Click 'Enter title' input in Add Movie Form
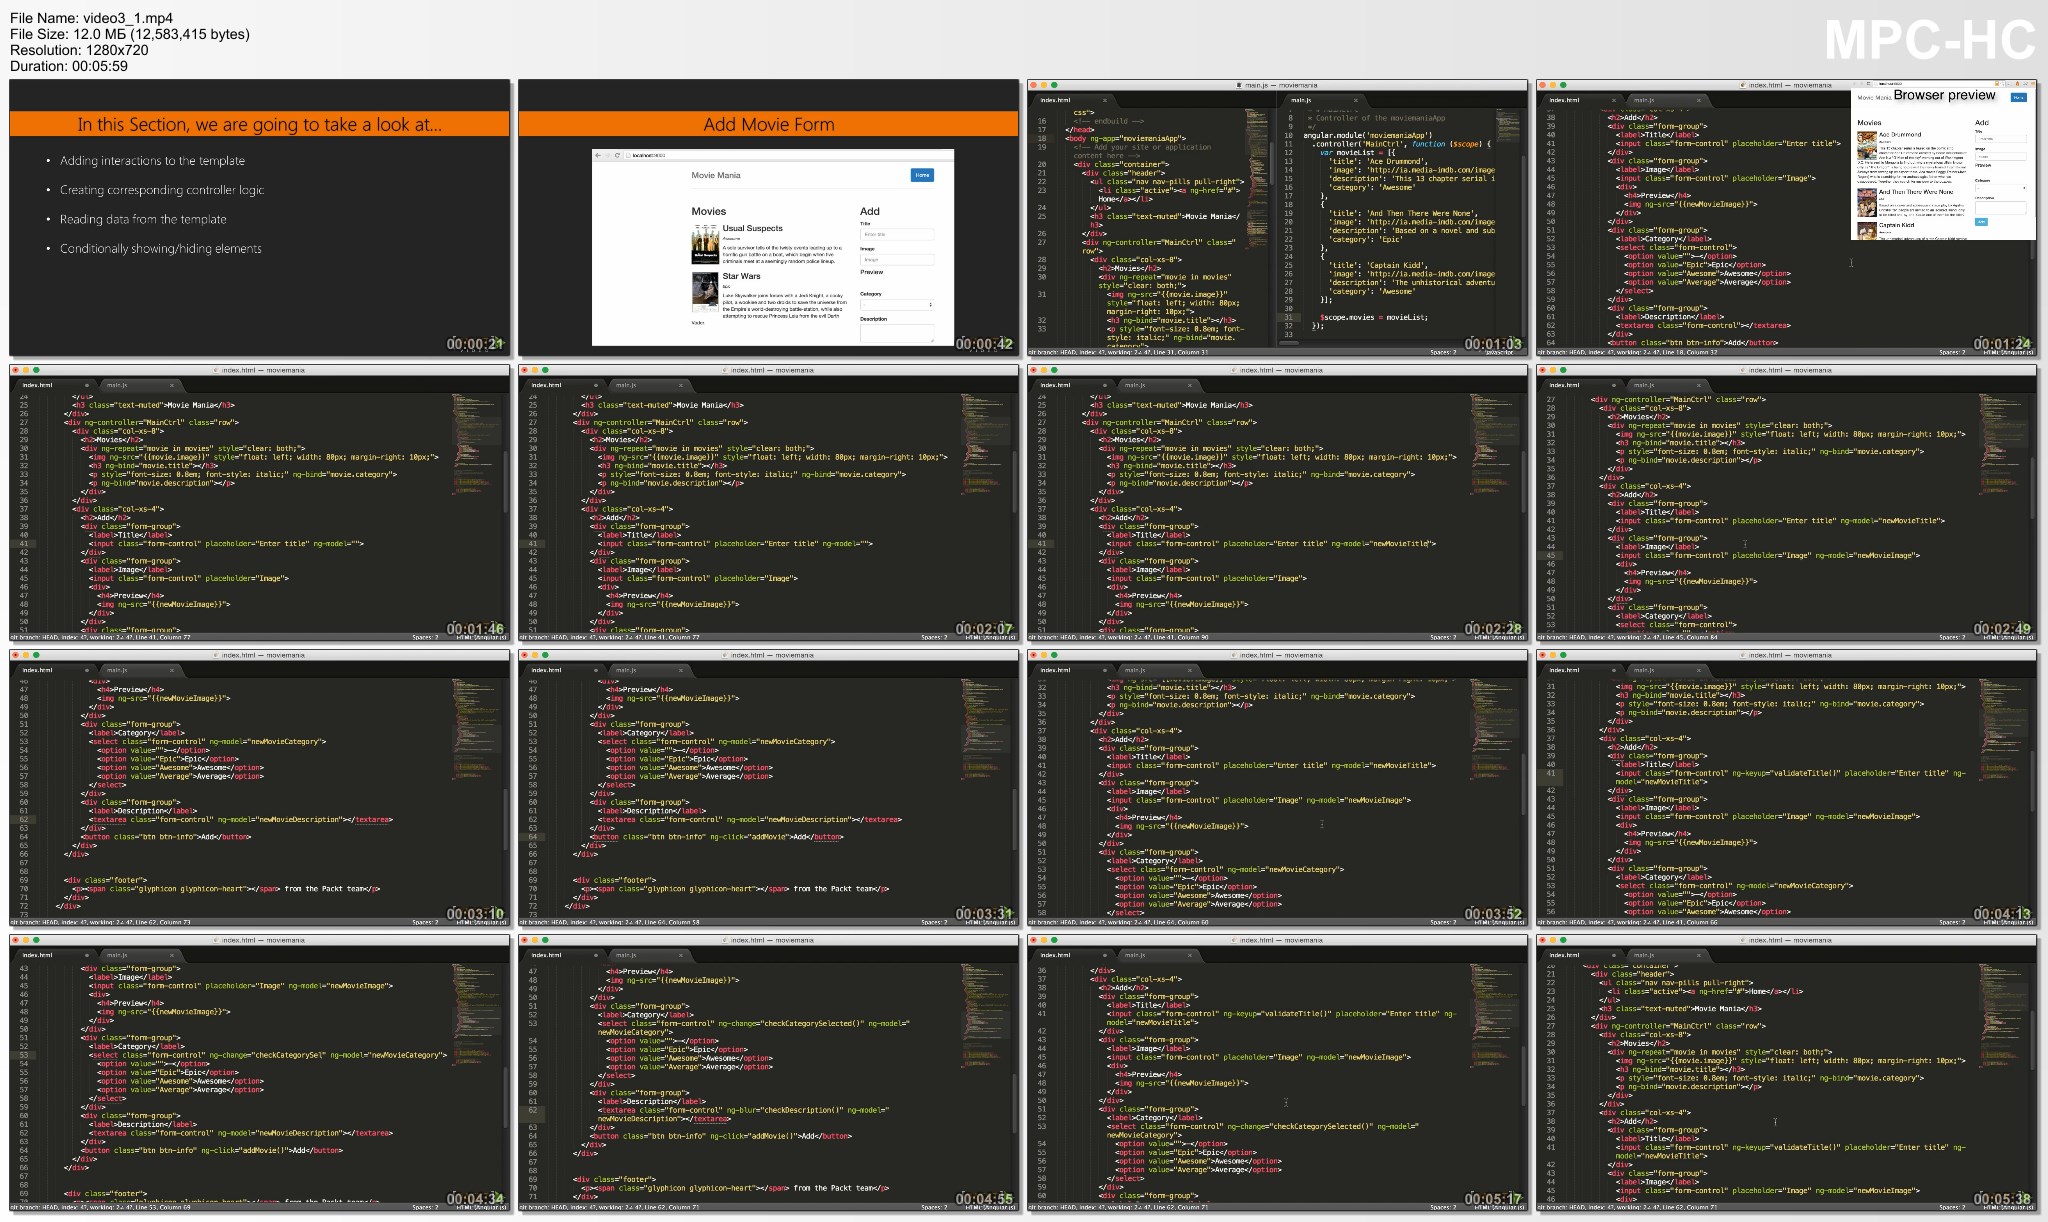The height and width of the screenshot is (1222, 2048). [x=896, y=234]
